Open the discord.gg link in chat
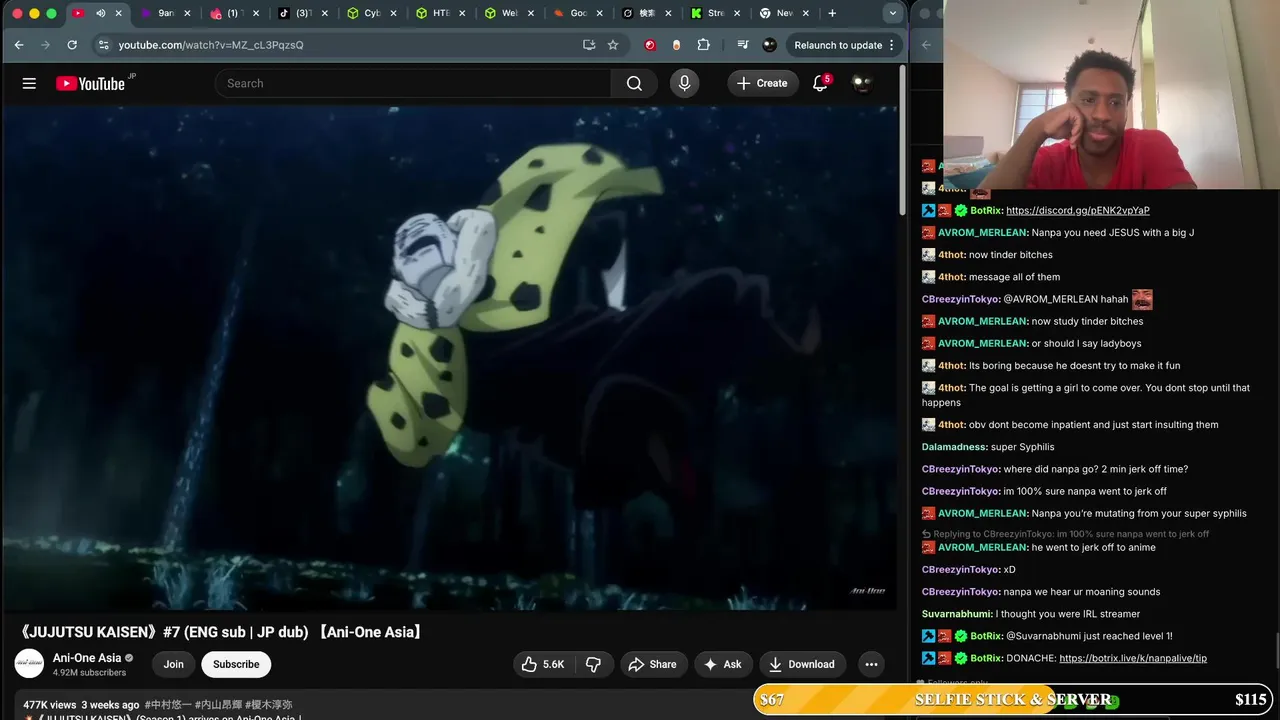This screenshot has height=720, width=1280. [x=1077, y=211]
